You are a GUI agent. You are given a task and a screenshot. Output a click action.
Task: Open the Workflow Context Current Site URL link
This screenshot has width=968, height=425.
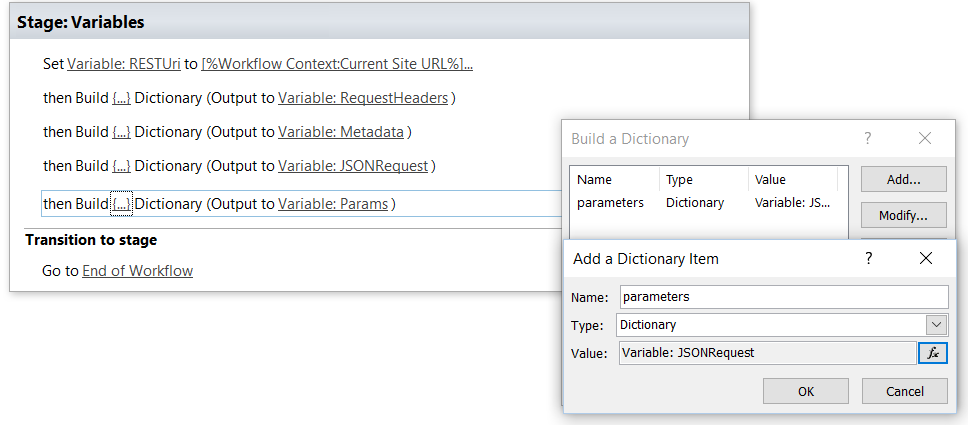coord(337,64)
